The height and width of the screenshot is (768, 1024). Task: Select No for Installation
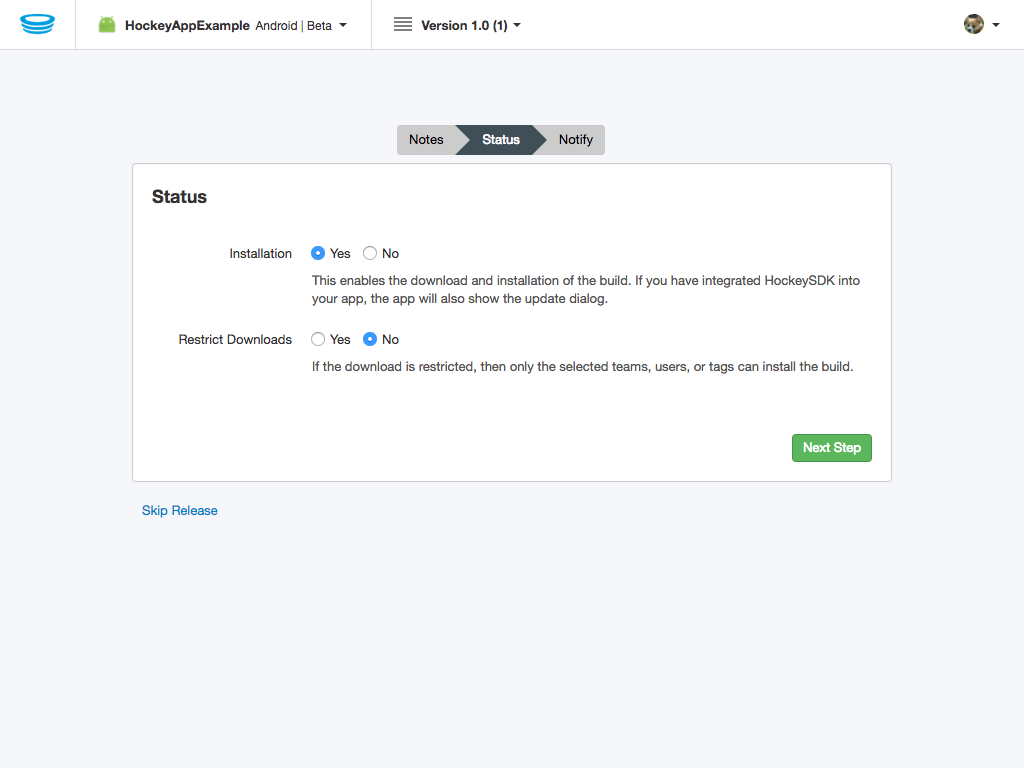pos(370,253)
